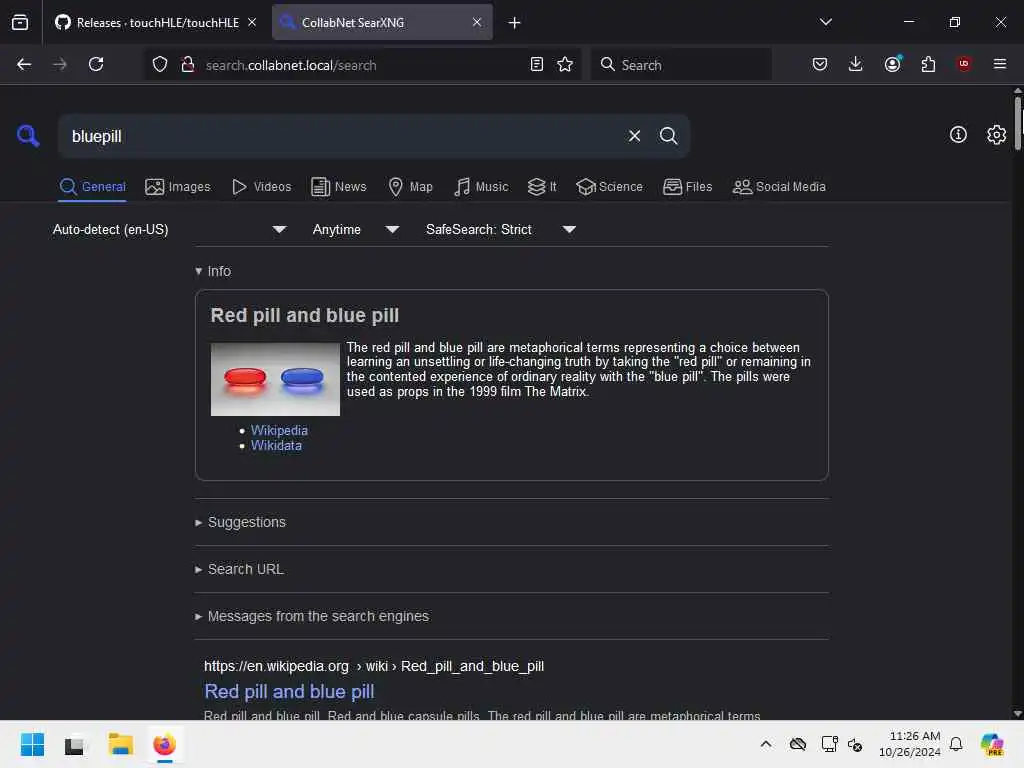
Task: Open the Windows Start menu
Action: pos(32,744)
